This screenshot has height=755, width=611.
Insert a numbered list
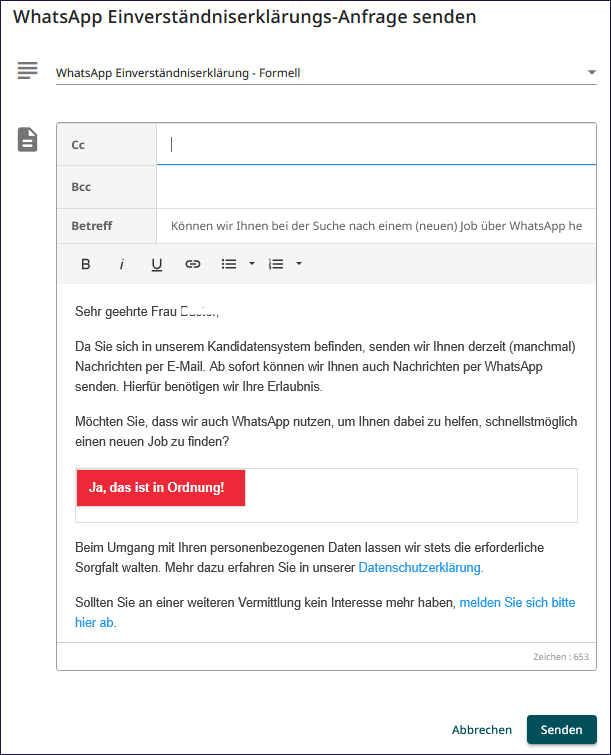[x=276, y=264]
